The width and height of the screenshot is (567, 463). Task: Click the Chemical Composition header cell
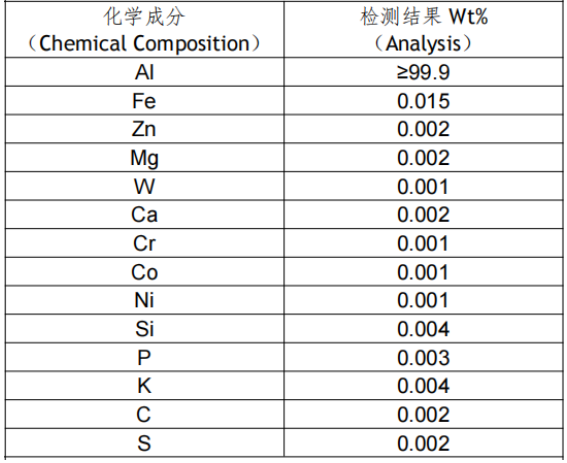click(x=145, y=29)
